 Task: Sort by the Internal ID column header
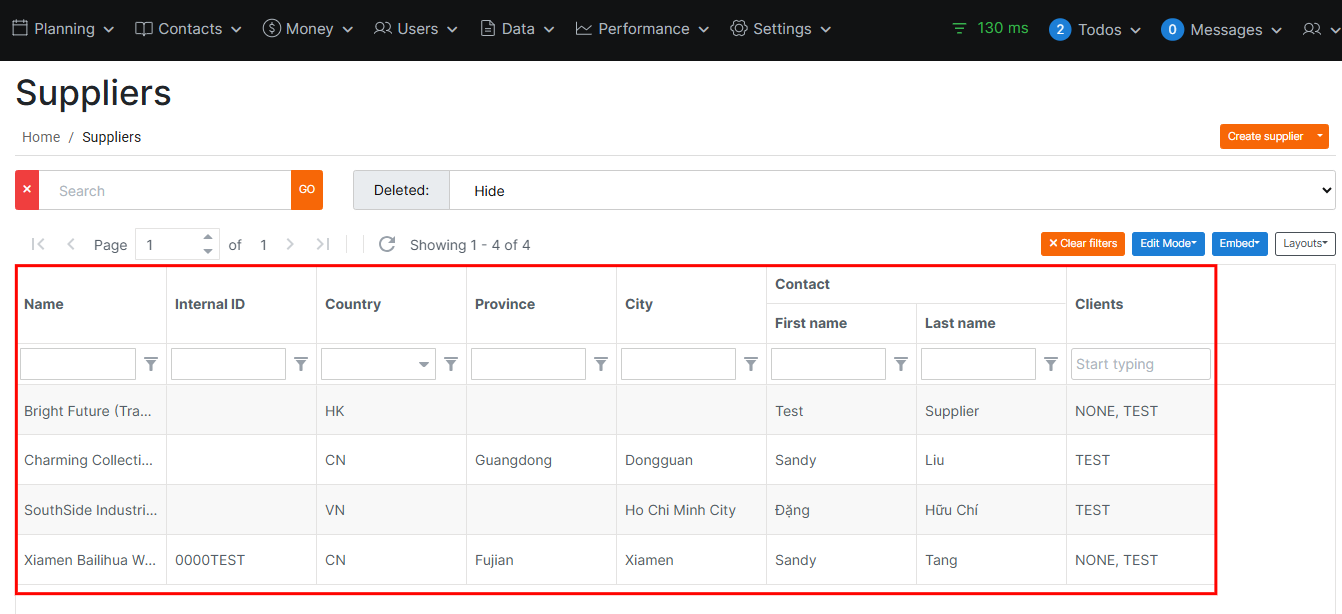[241, 304]
